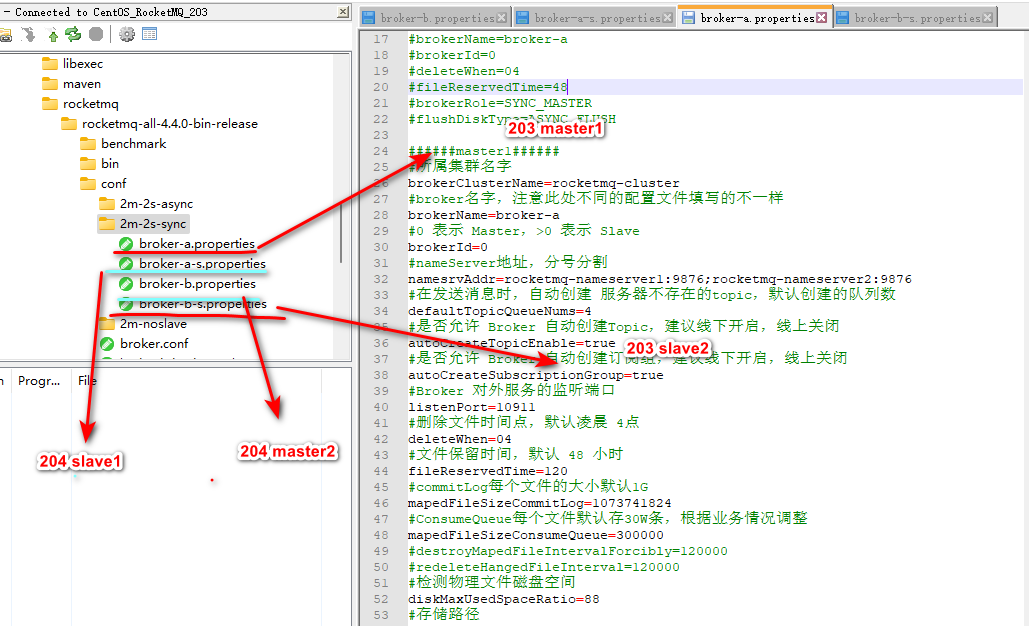The width and height of the screenshot is (1029, 626).
Task: Click the benchmark folder icon
Action: click(88, 144)
